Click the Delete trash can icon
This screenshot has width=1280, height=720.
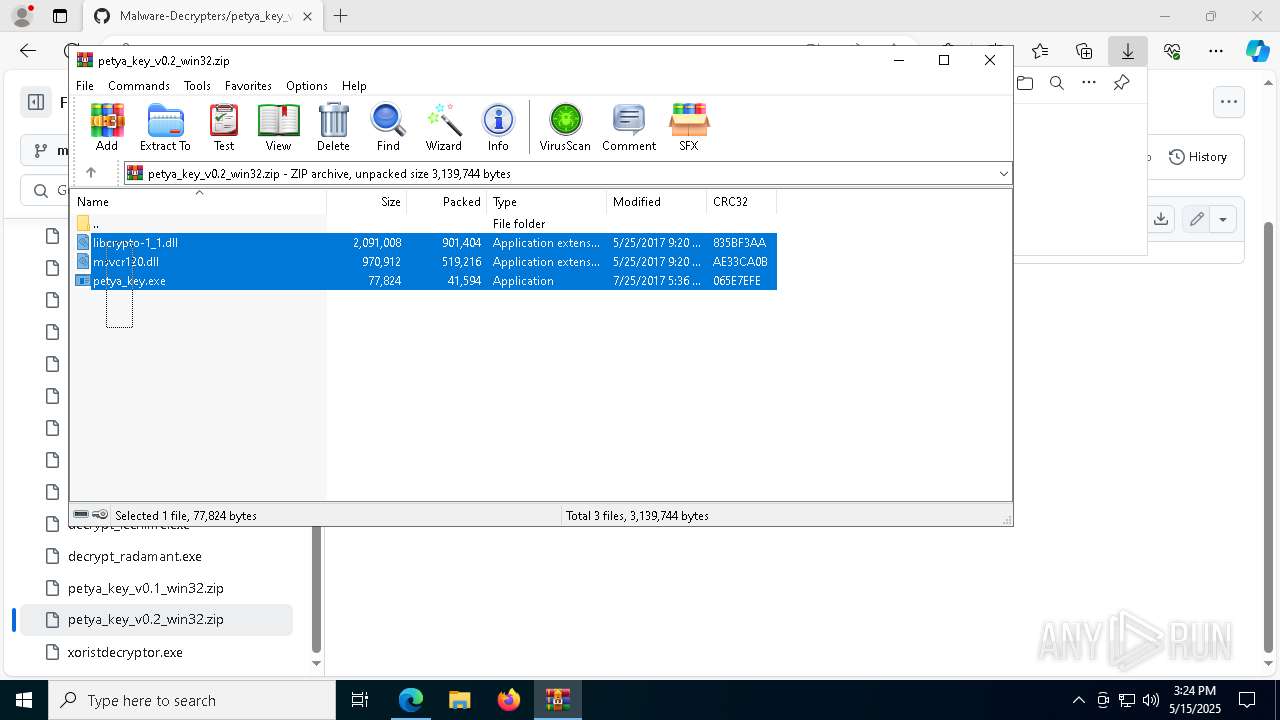[333, 127]
